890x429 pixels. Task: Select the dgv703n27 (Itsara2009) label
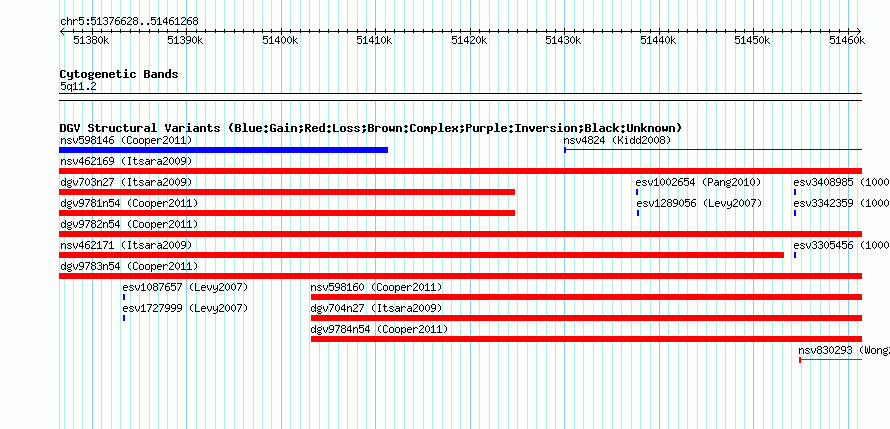126,182
